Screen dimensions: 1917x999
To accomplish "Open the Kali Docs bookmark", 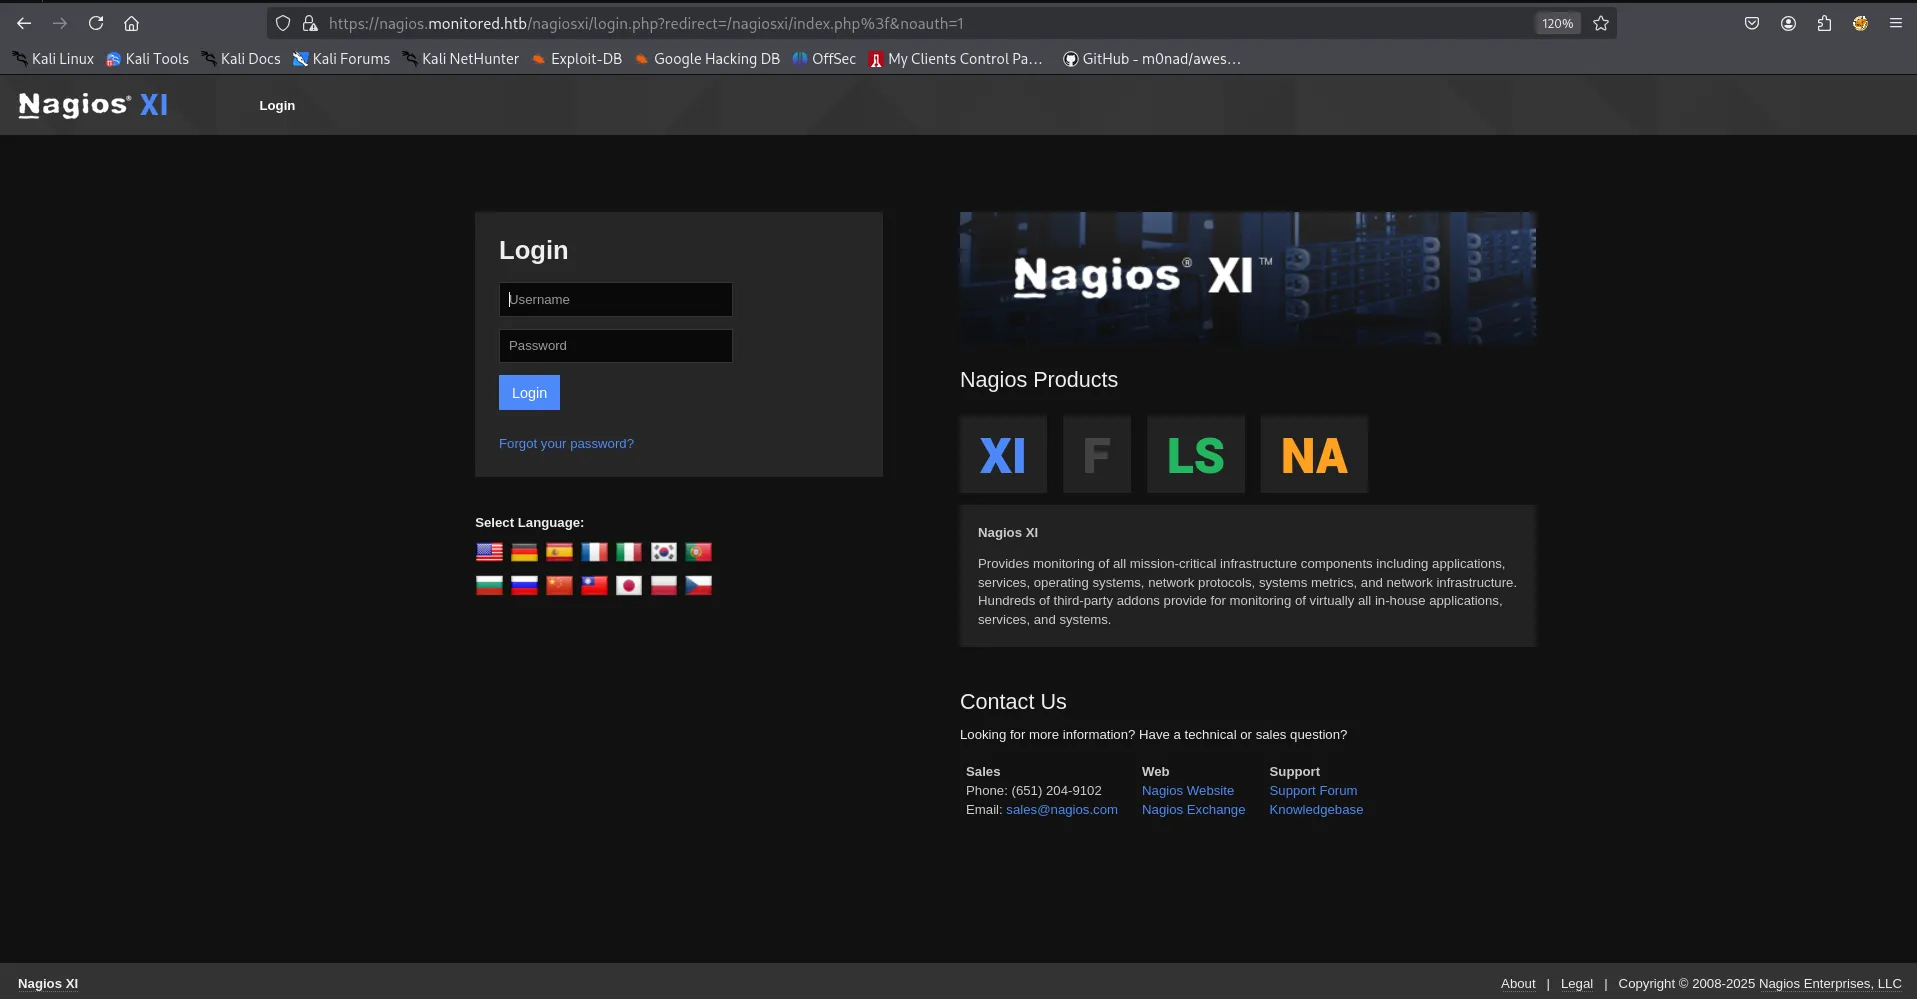I will [x=240, y=59].
